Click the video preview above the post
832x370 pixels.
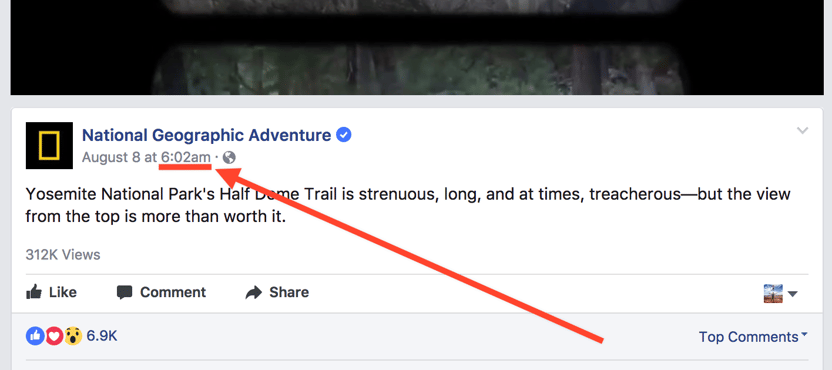[417, 47]
